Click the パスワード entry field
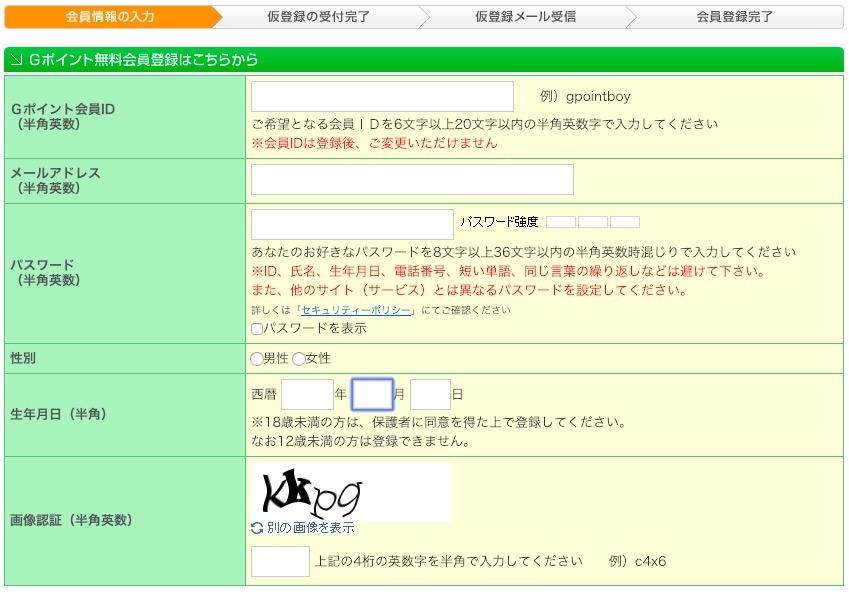The image size is (849, 592). 352,224
